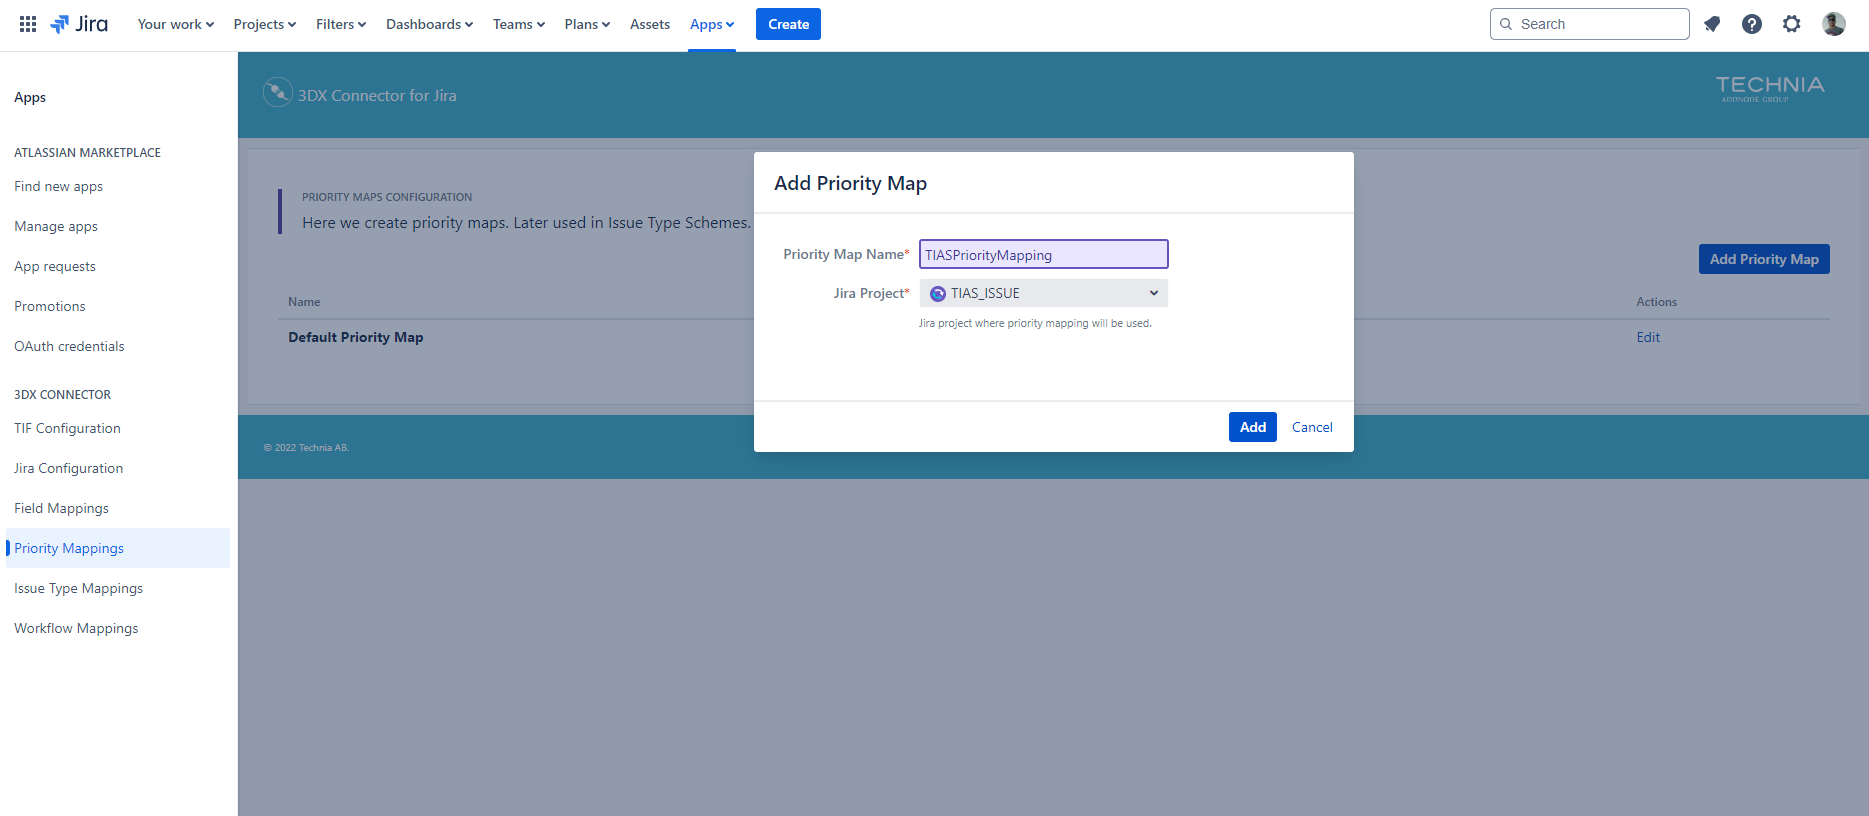Click the blue Create button
Viewport: 1869px width, 816px height.
tap(788, 24)
